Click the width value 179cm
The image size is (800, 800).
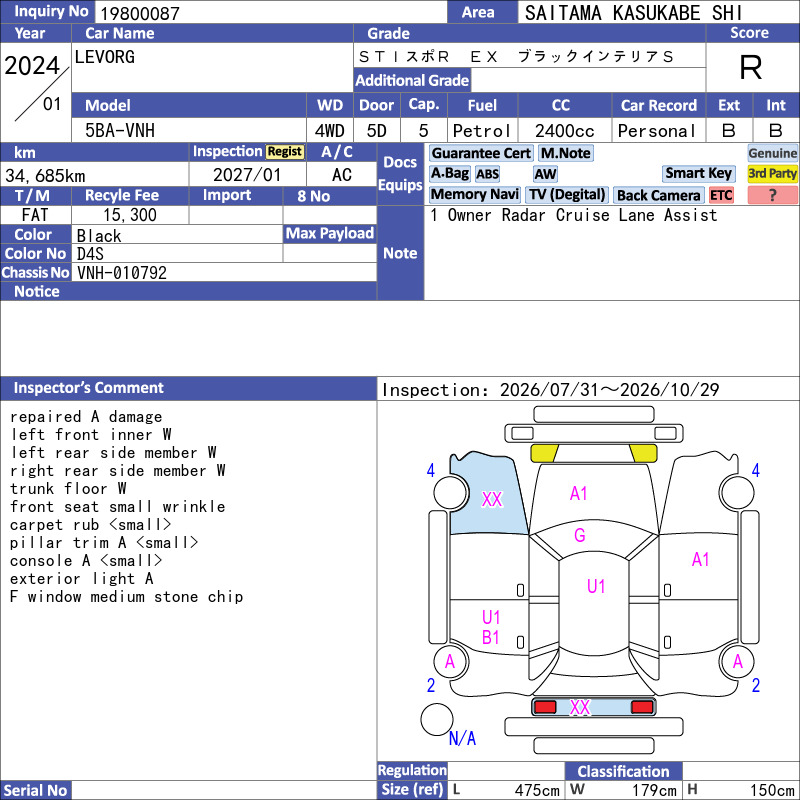pos(654,790)
